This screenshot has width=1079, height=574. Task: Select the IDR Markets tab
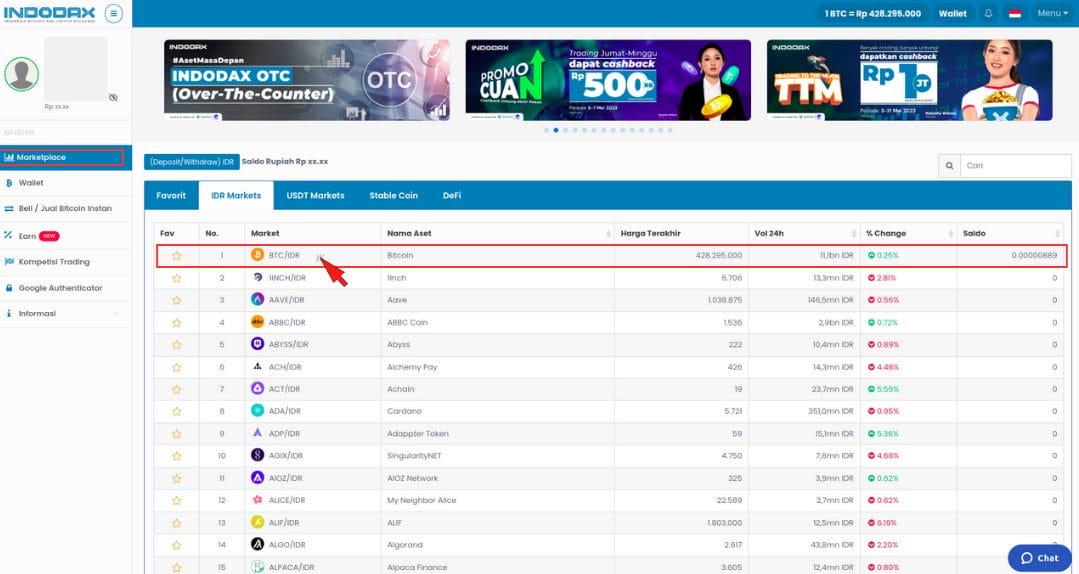point(236,195)
